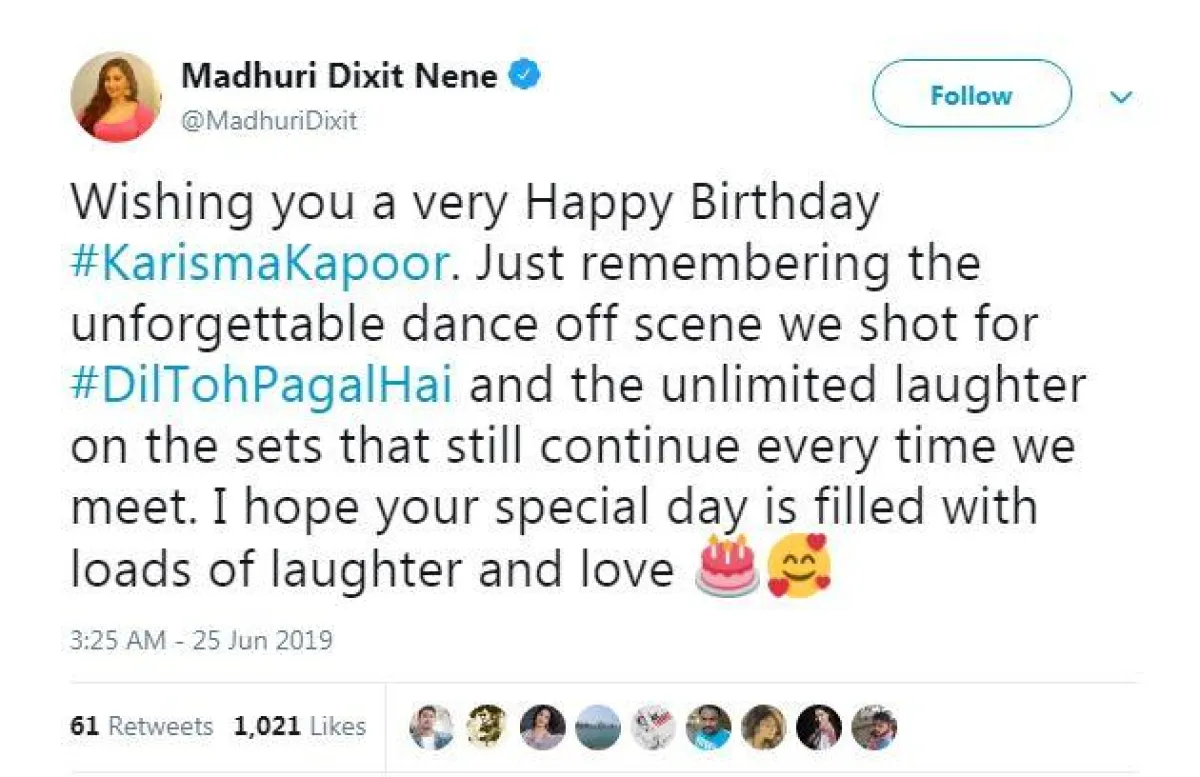Click the birthday cake emoji
The height and width of the screenshot is (777, 1200).
(726, 567)
